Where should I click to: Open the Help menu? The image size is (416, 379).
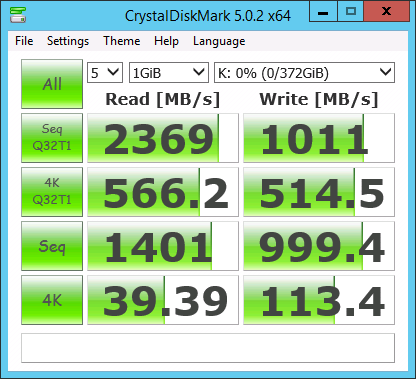pos(166,41)
